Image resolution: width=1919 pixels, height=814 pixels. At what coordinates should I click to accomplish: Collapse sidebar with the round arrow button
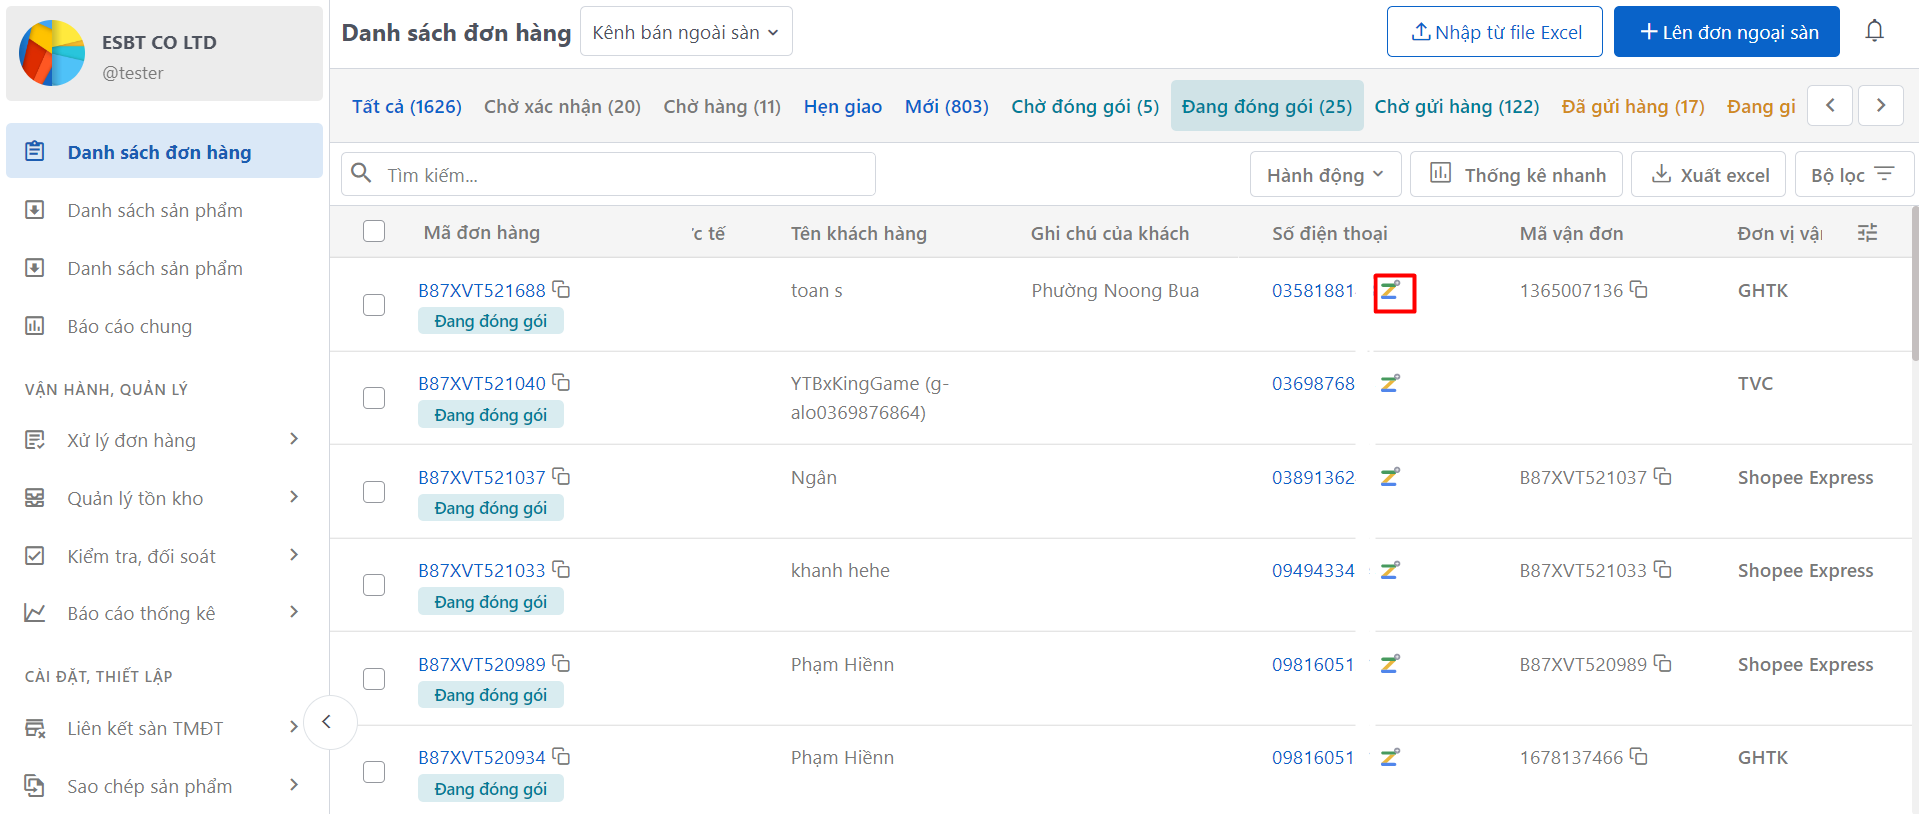pos(329,722)
